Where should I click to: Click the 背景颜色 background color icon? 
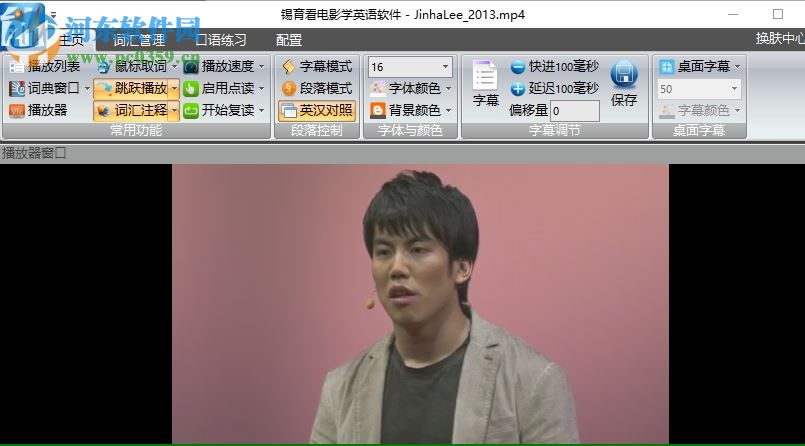point(378,110)
